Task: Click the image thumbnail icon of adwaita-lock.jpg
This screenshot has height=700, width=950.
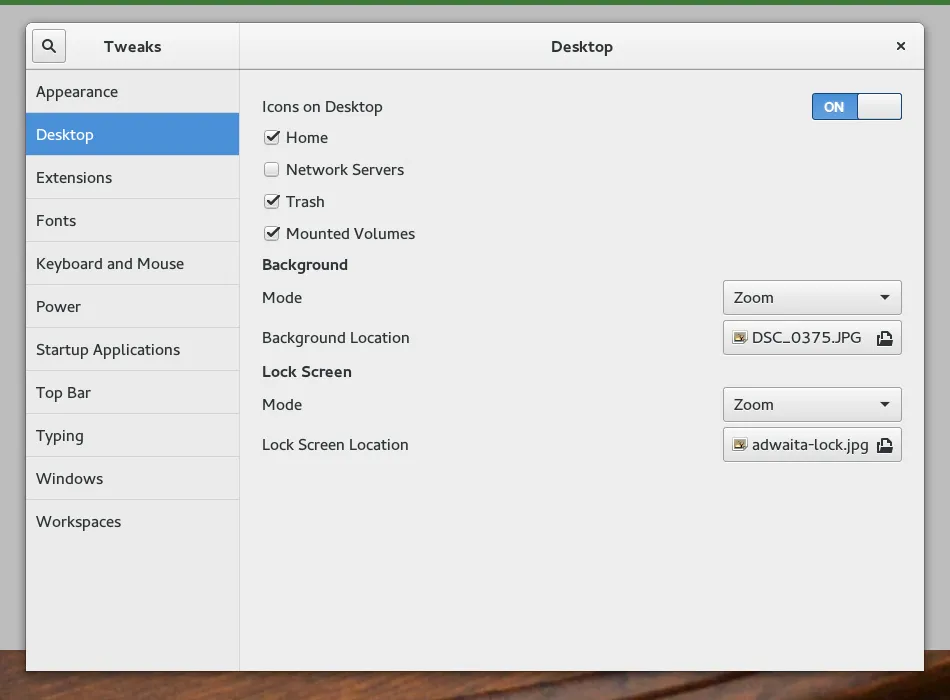Action: (x=740, y=445)
